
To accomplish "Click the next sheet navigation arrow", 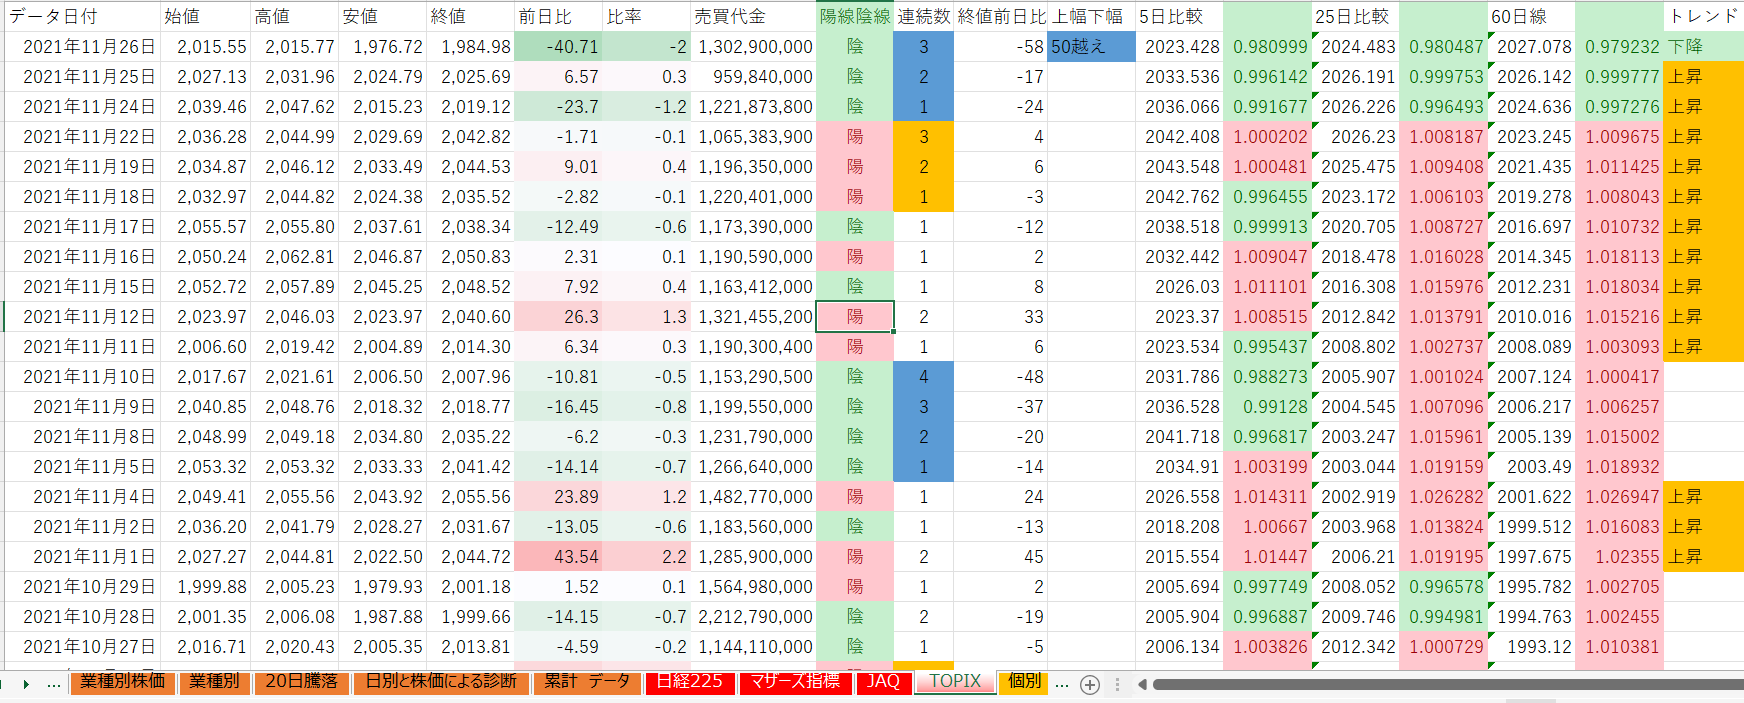I will 26,685.
